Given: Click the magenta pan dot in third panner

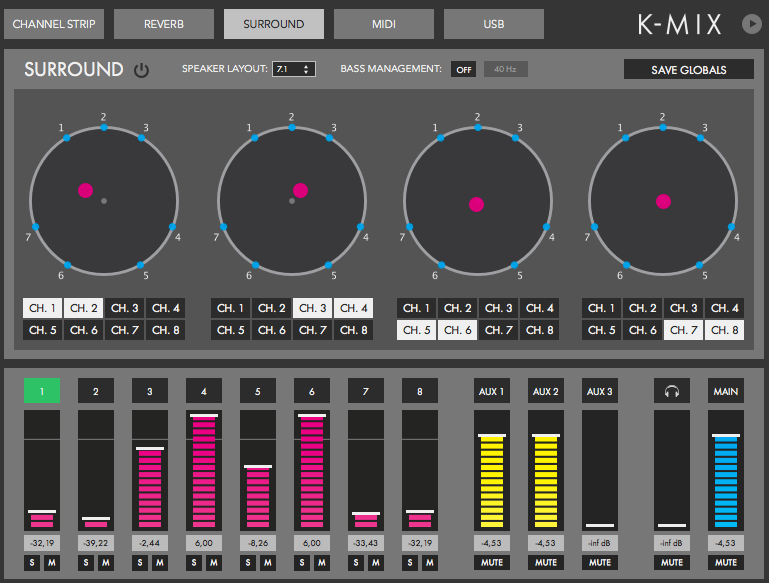Looking at the screenshot, I should click(476, 204).
